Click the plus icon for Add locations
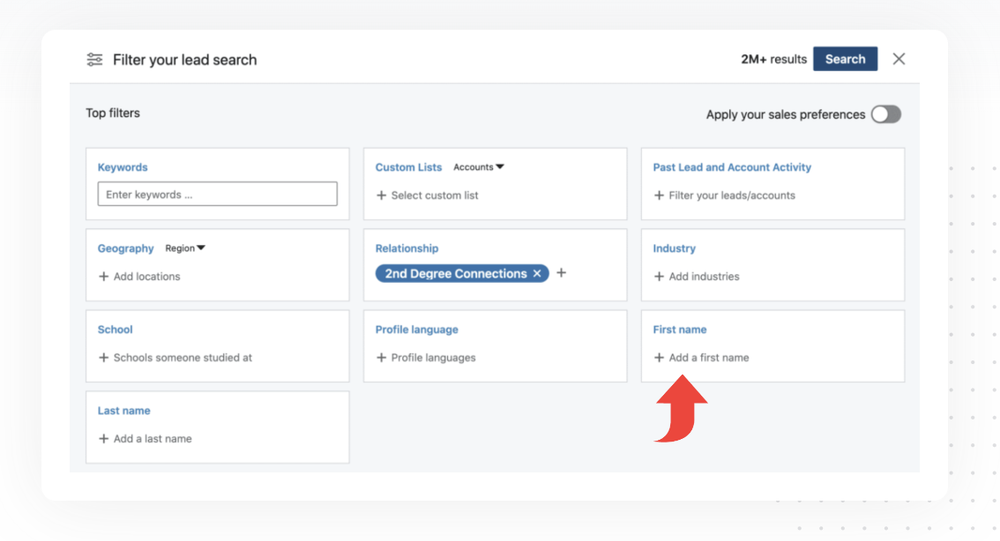 [104, 277]
